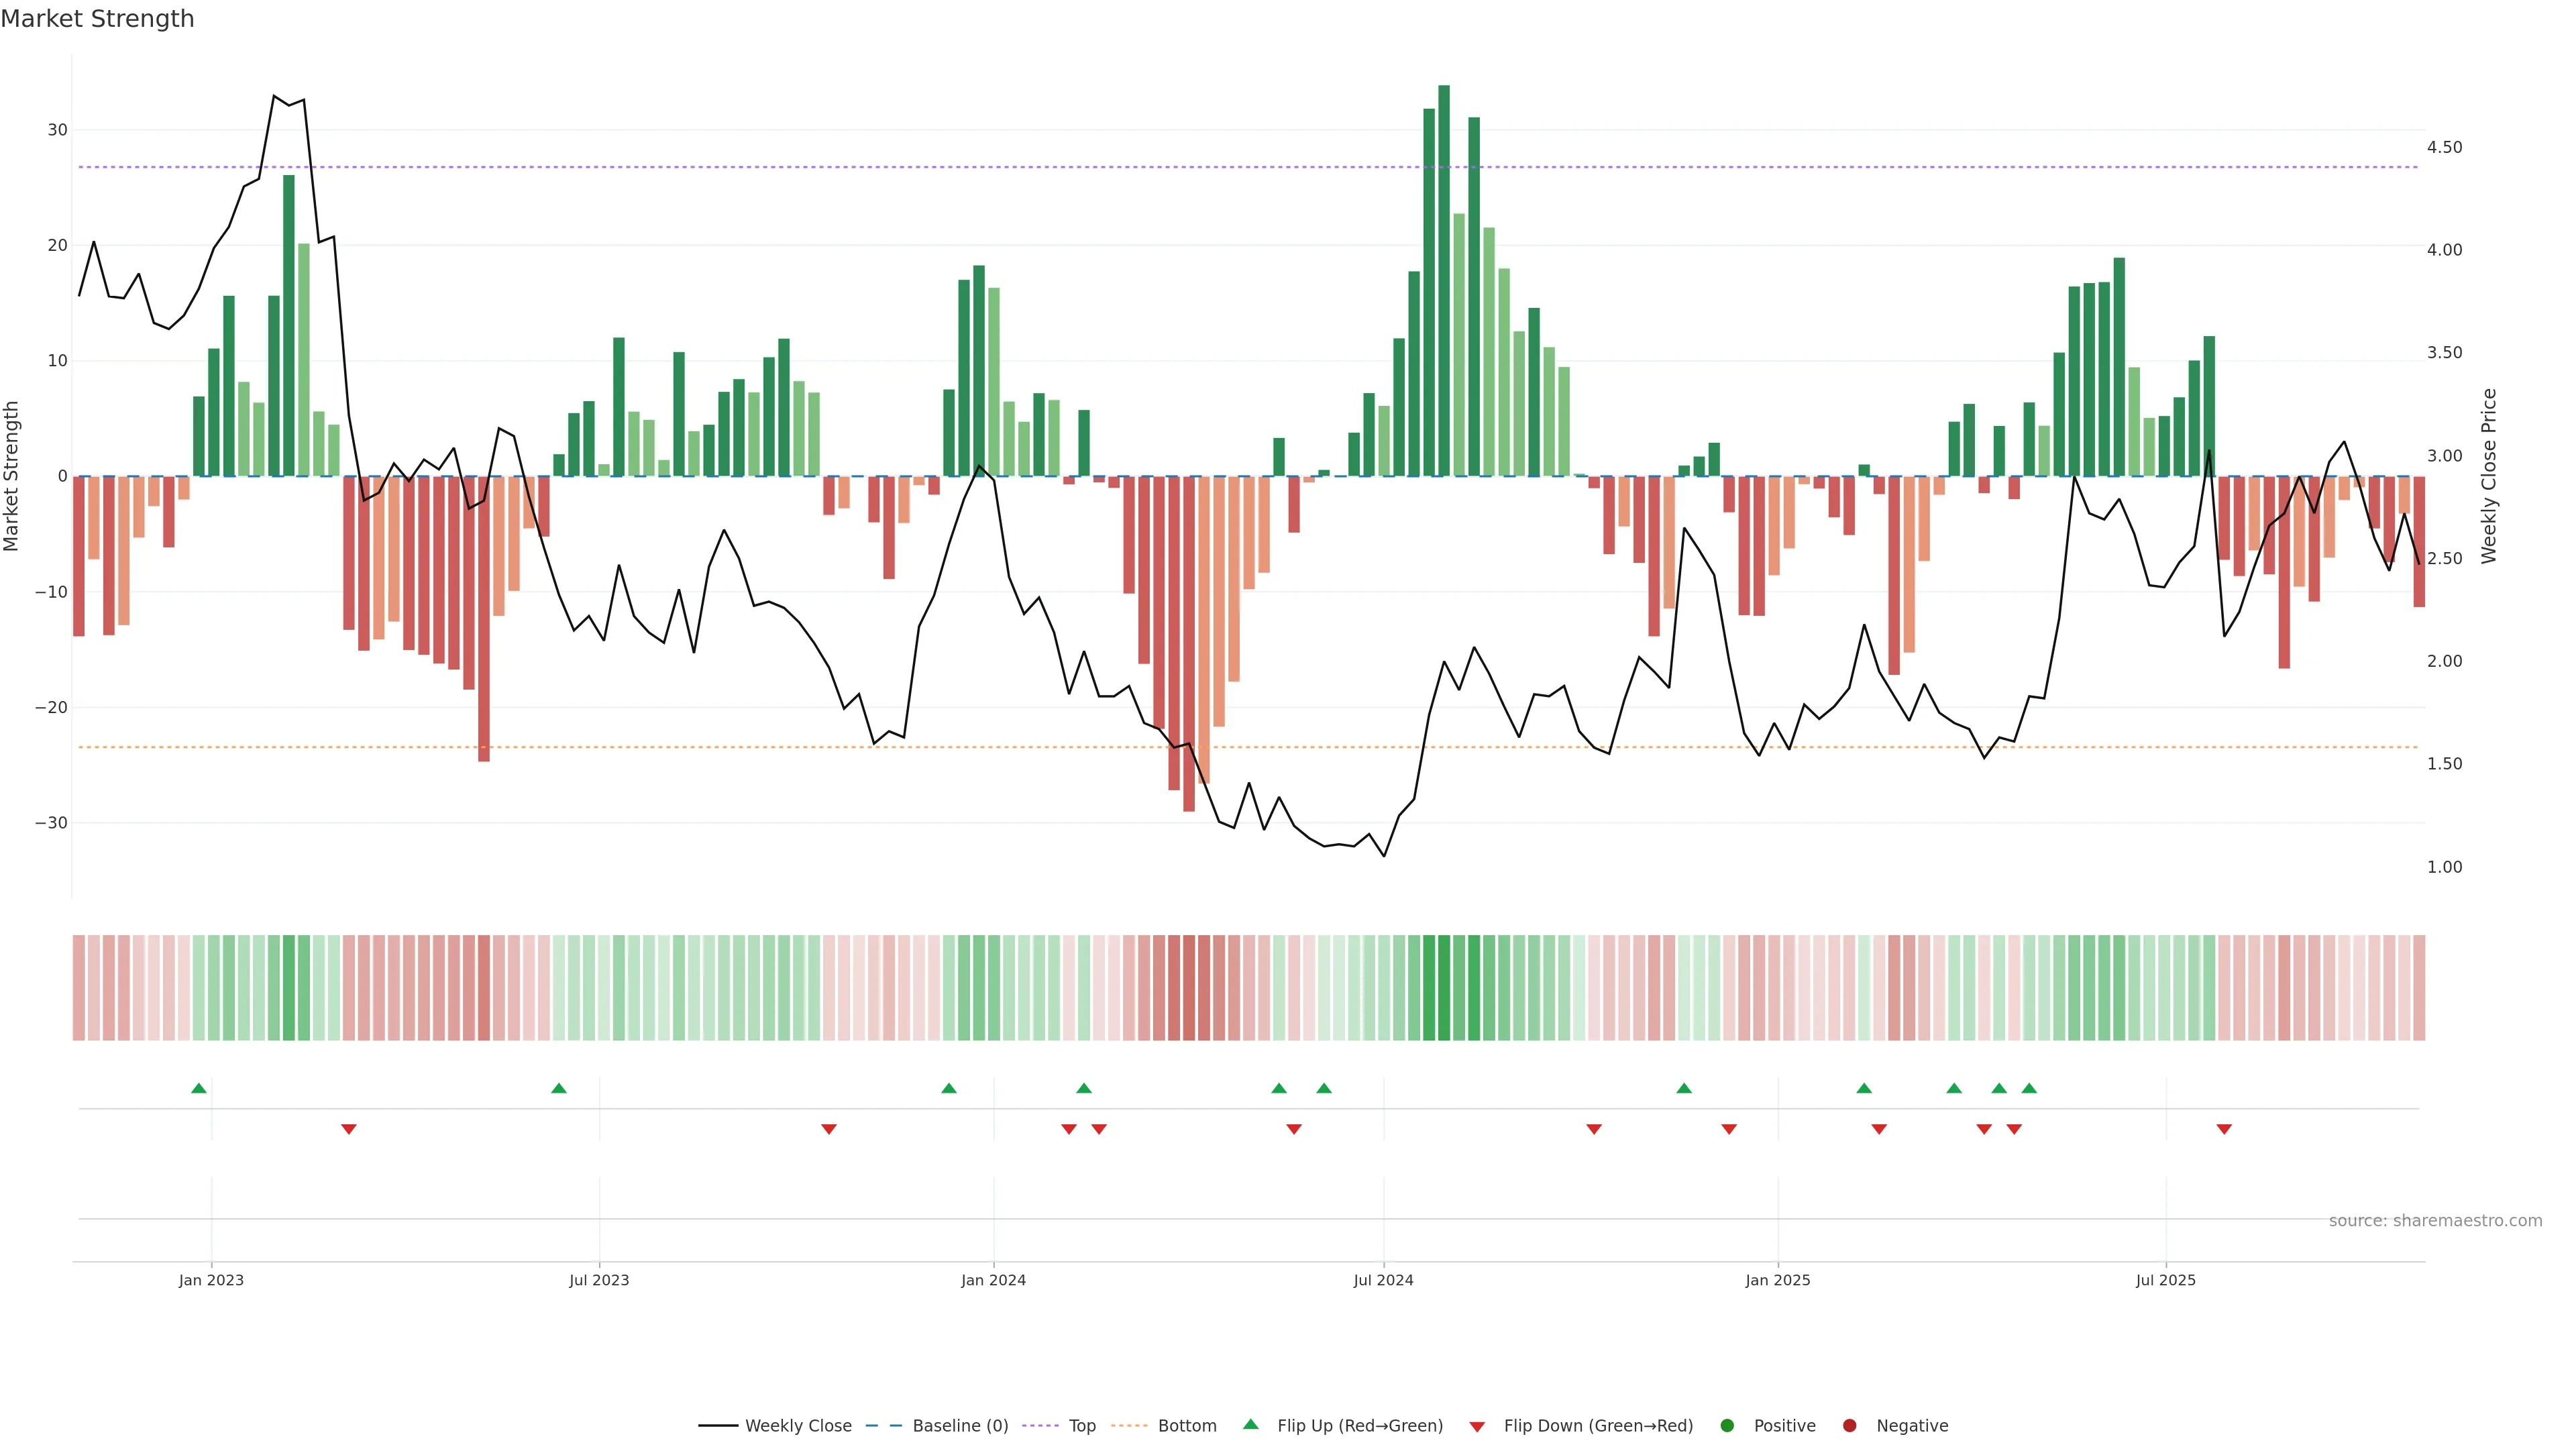This screenshot has width=2576, height=1449.
Task: Click the flip-up marker just before Jul 2023
Action: click(x=559, y=1088)
